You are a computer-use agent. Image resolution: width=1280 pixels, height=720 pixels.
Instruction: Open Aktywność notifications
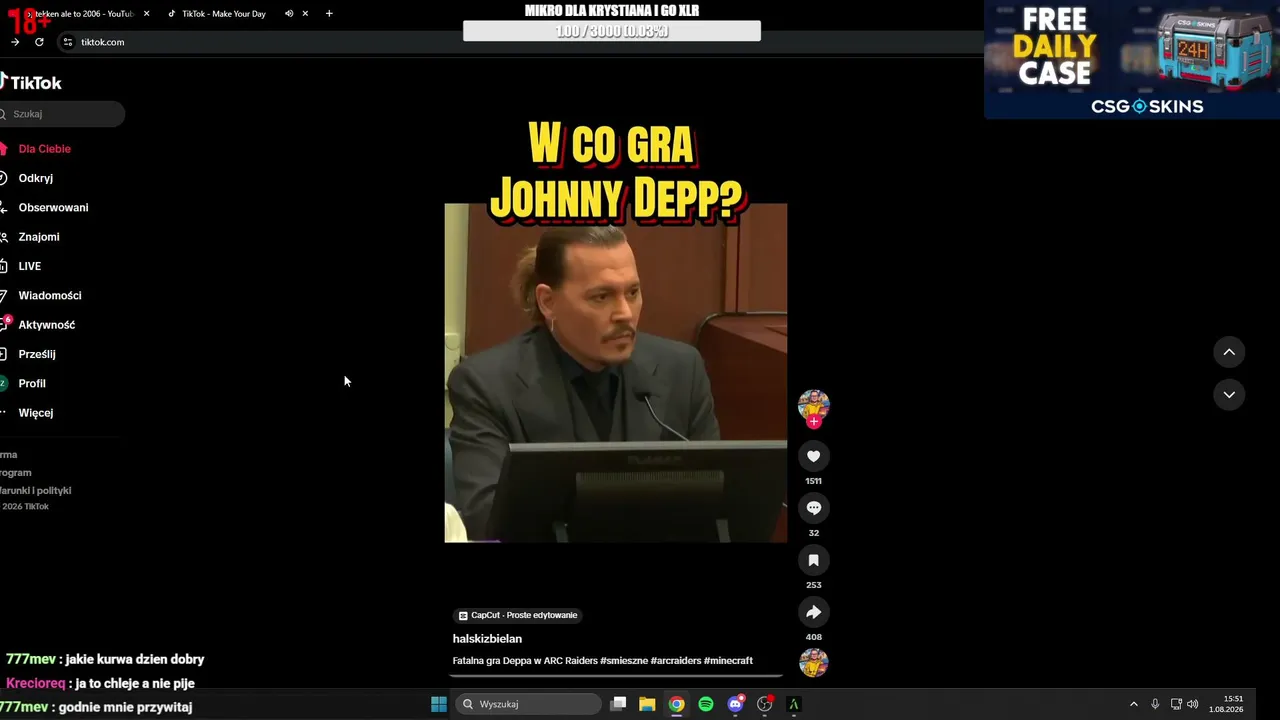[46, 325]
